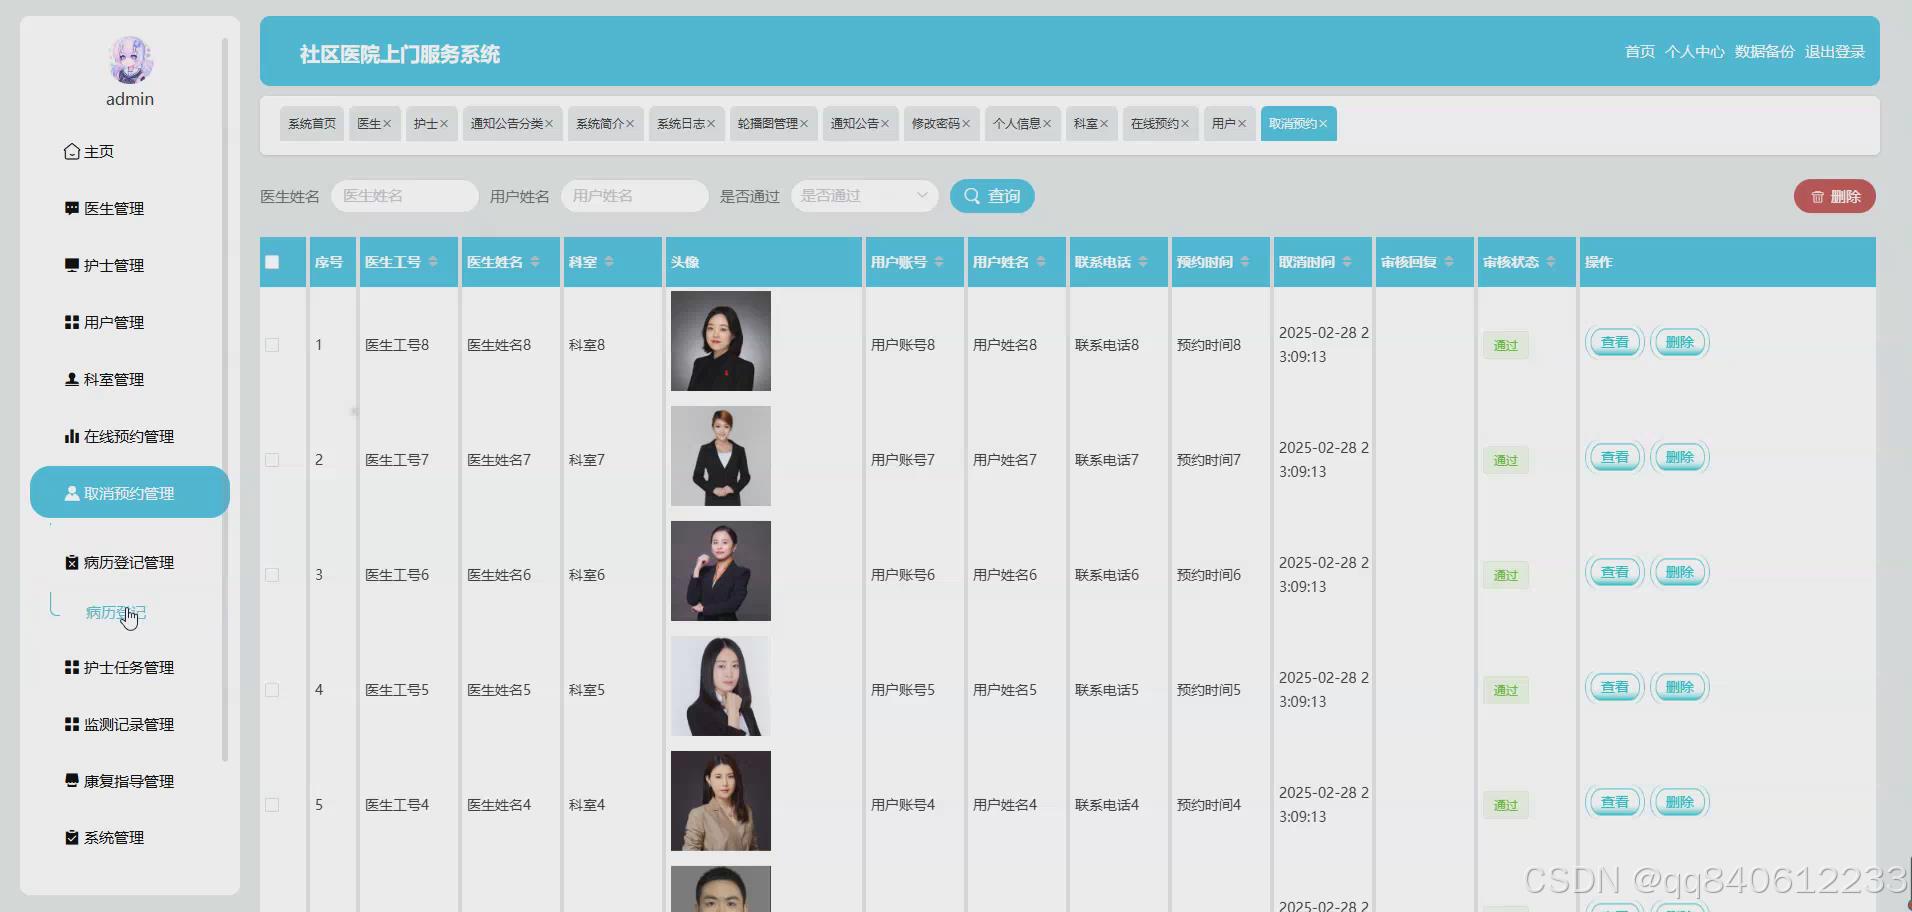Toggle the select-all checkbox in table header
1912x912 pixels.
tap(272, 262)
